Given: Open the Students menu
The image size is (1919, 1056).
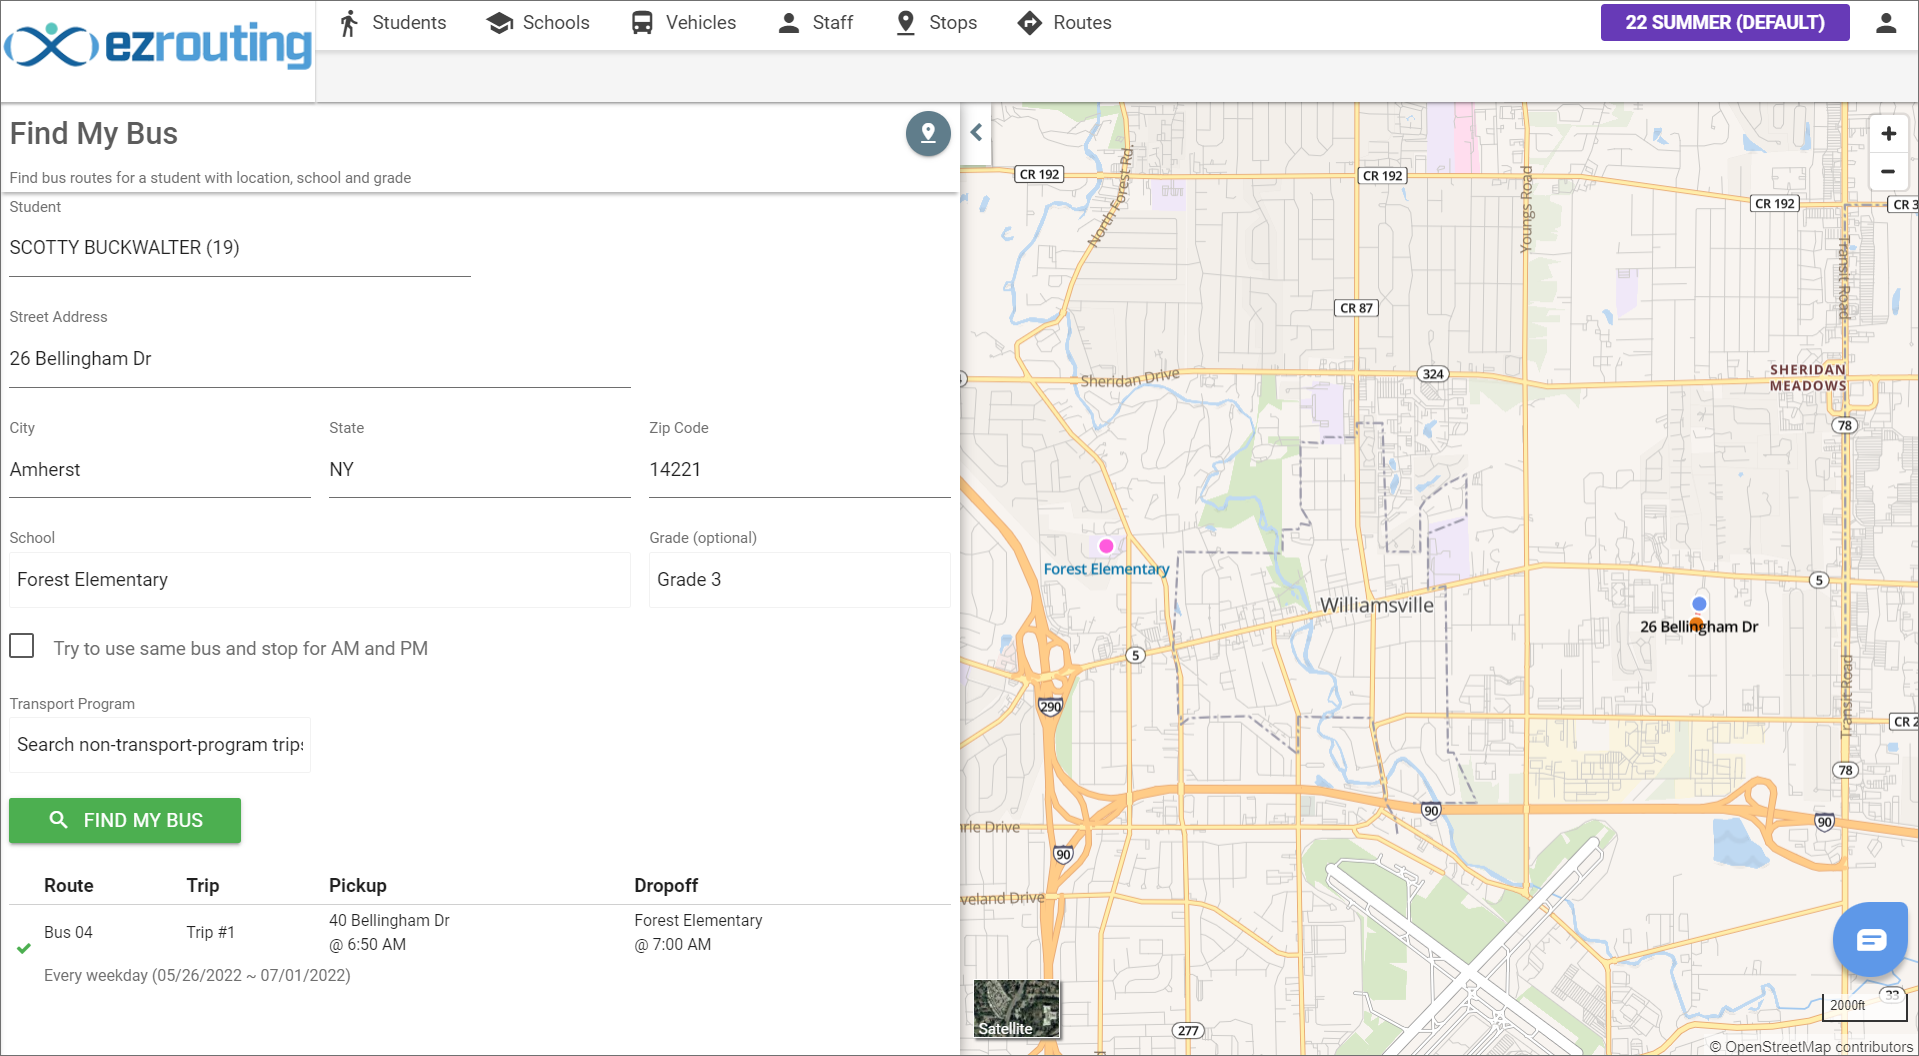Looking at the screenshot, I should [x=392, y=23].
